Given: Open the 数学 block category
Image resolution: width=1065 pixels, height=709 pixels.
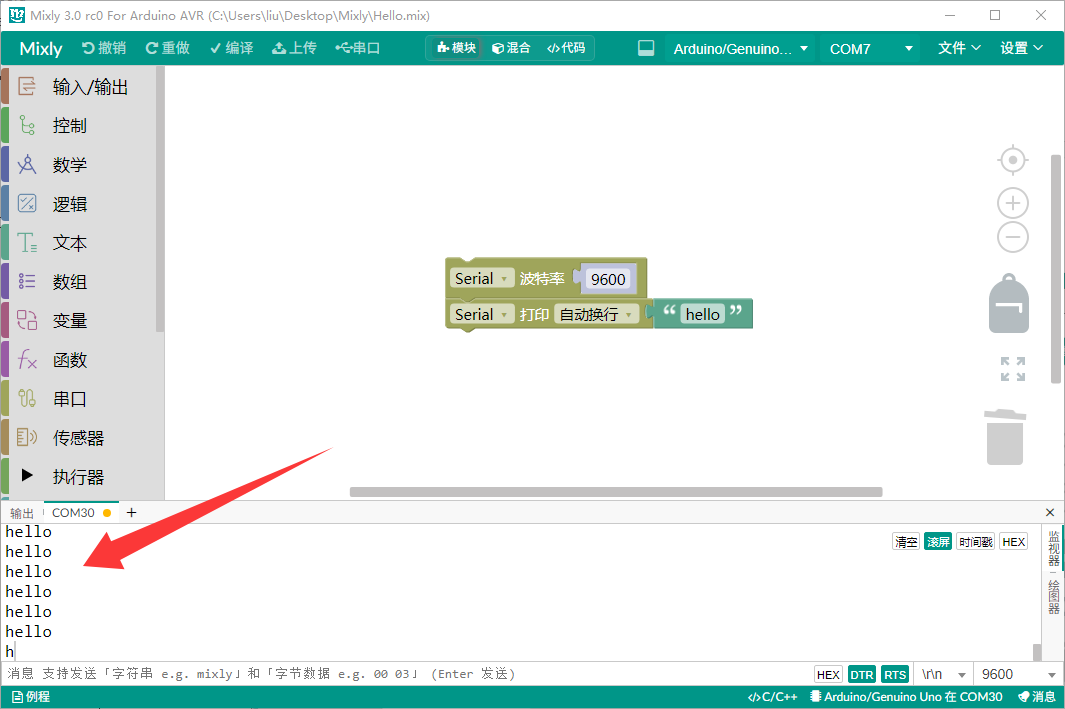Looking at the screenshot, I should click(82, 164).
